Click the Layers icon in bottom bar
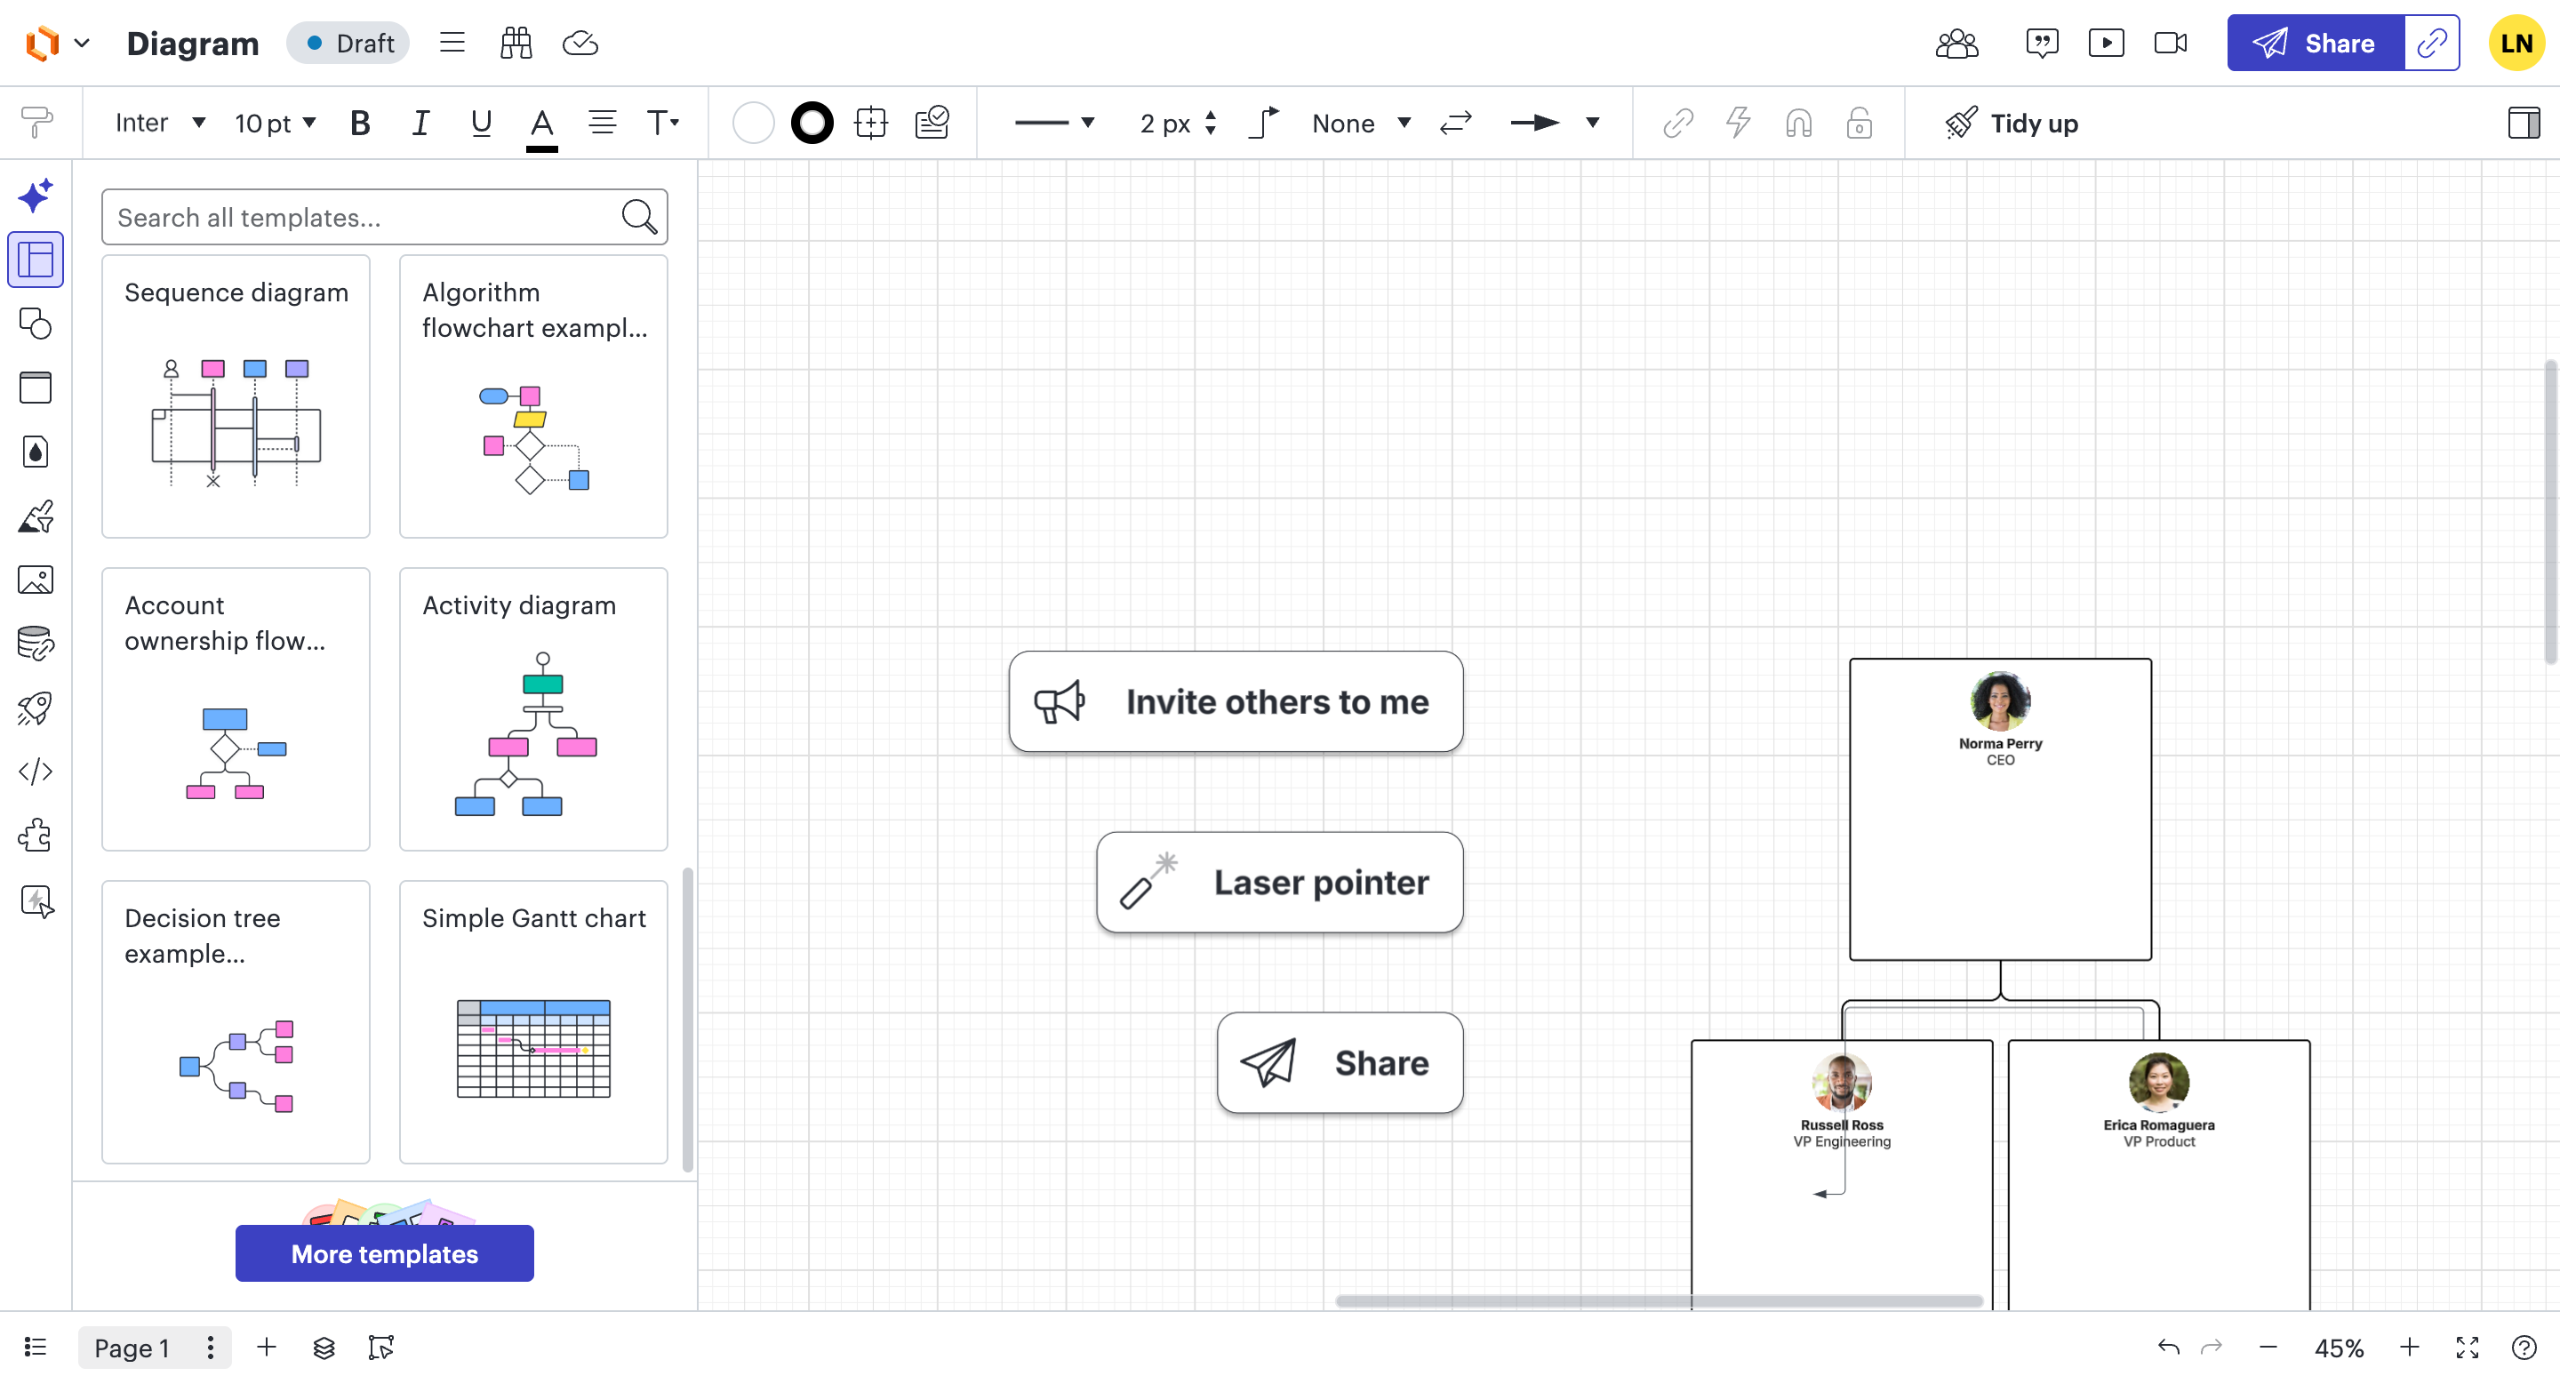This screenshot has width=2560, height=1383. coord(323,1348)
